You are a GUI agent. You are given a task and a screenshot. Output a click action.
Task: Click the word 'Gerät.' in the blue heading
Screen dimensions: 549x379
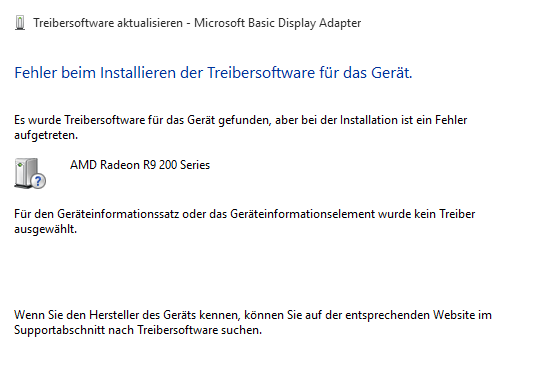(x=392, y=73)
